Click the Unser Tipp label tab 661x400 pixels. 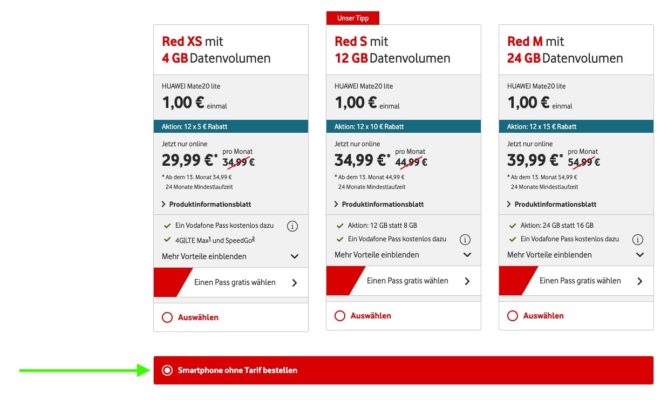tap(353, 18)
